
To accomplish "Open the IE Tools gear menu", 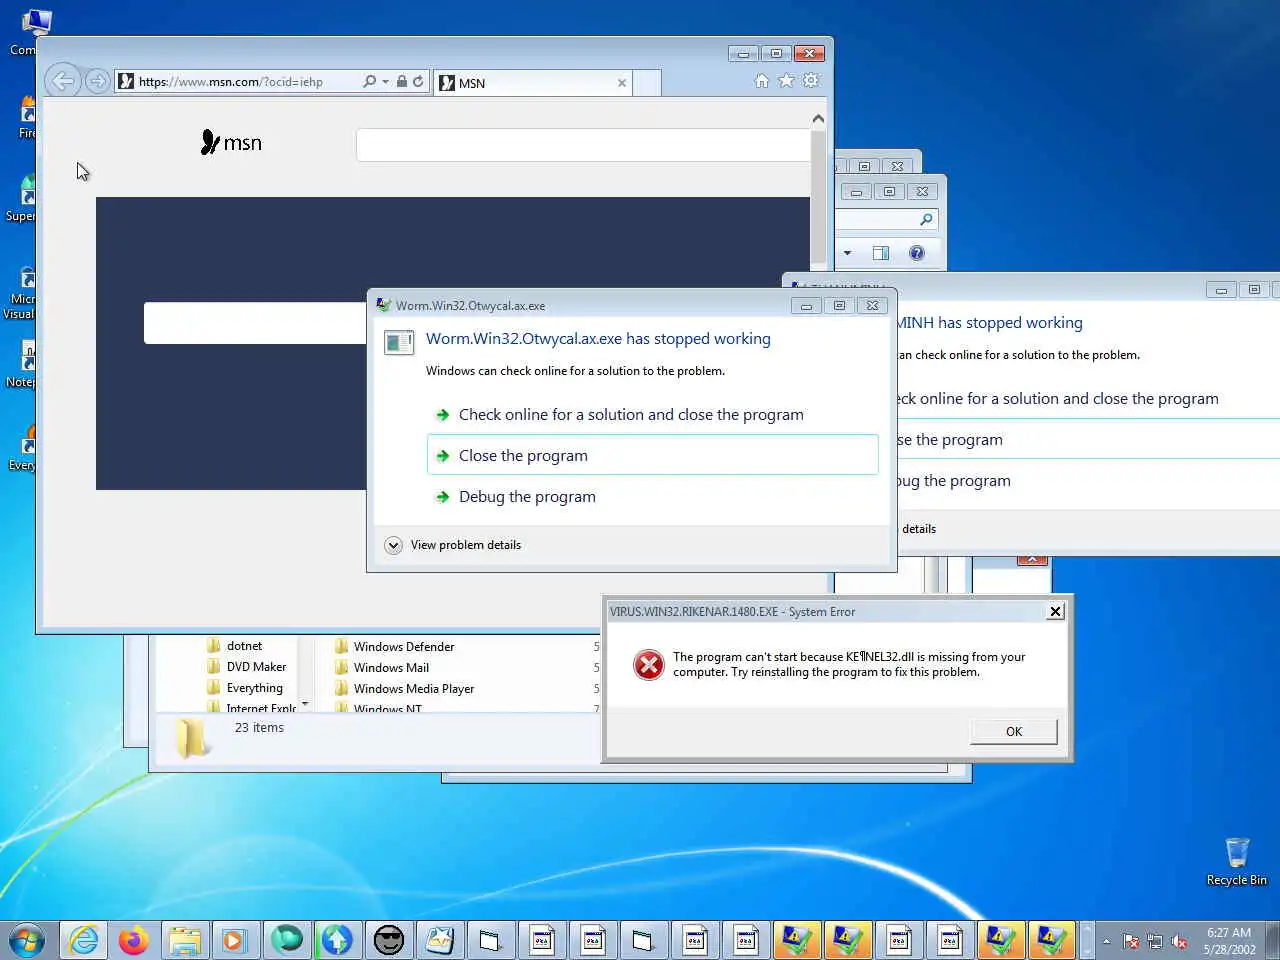I will coord(811,81).
